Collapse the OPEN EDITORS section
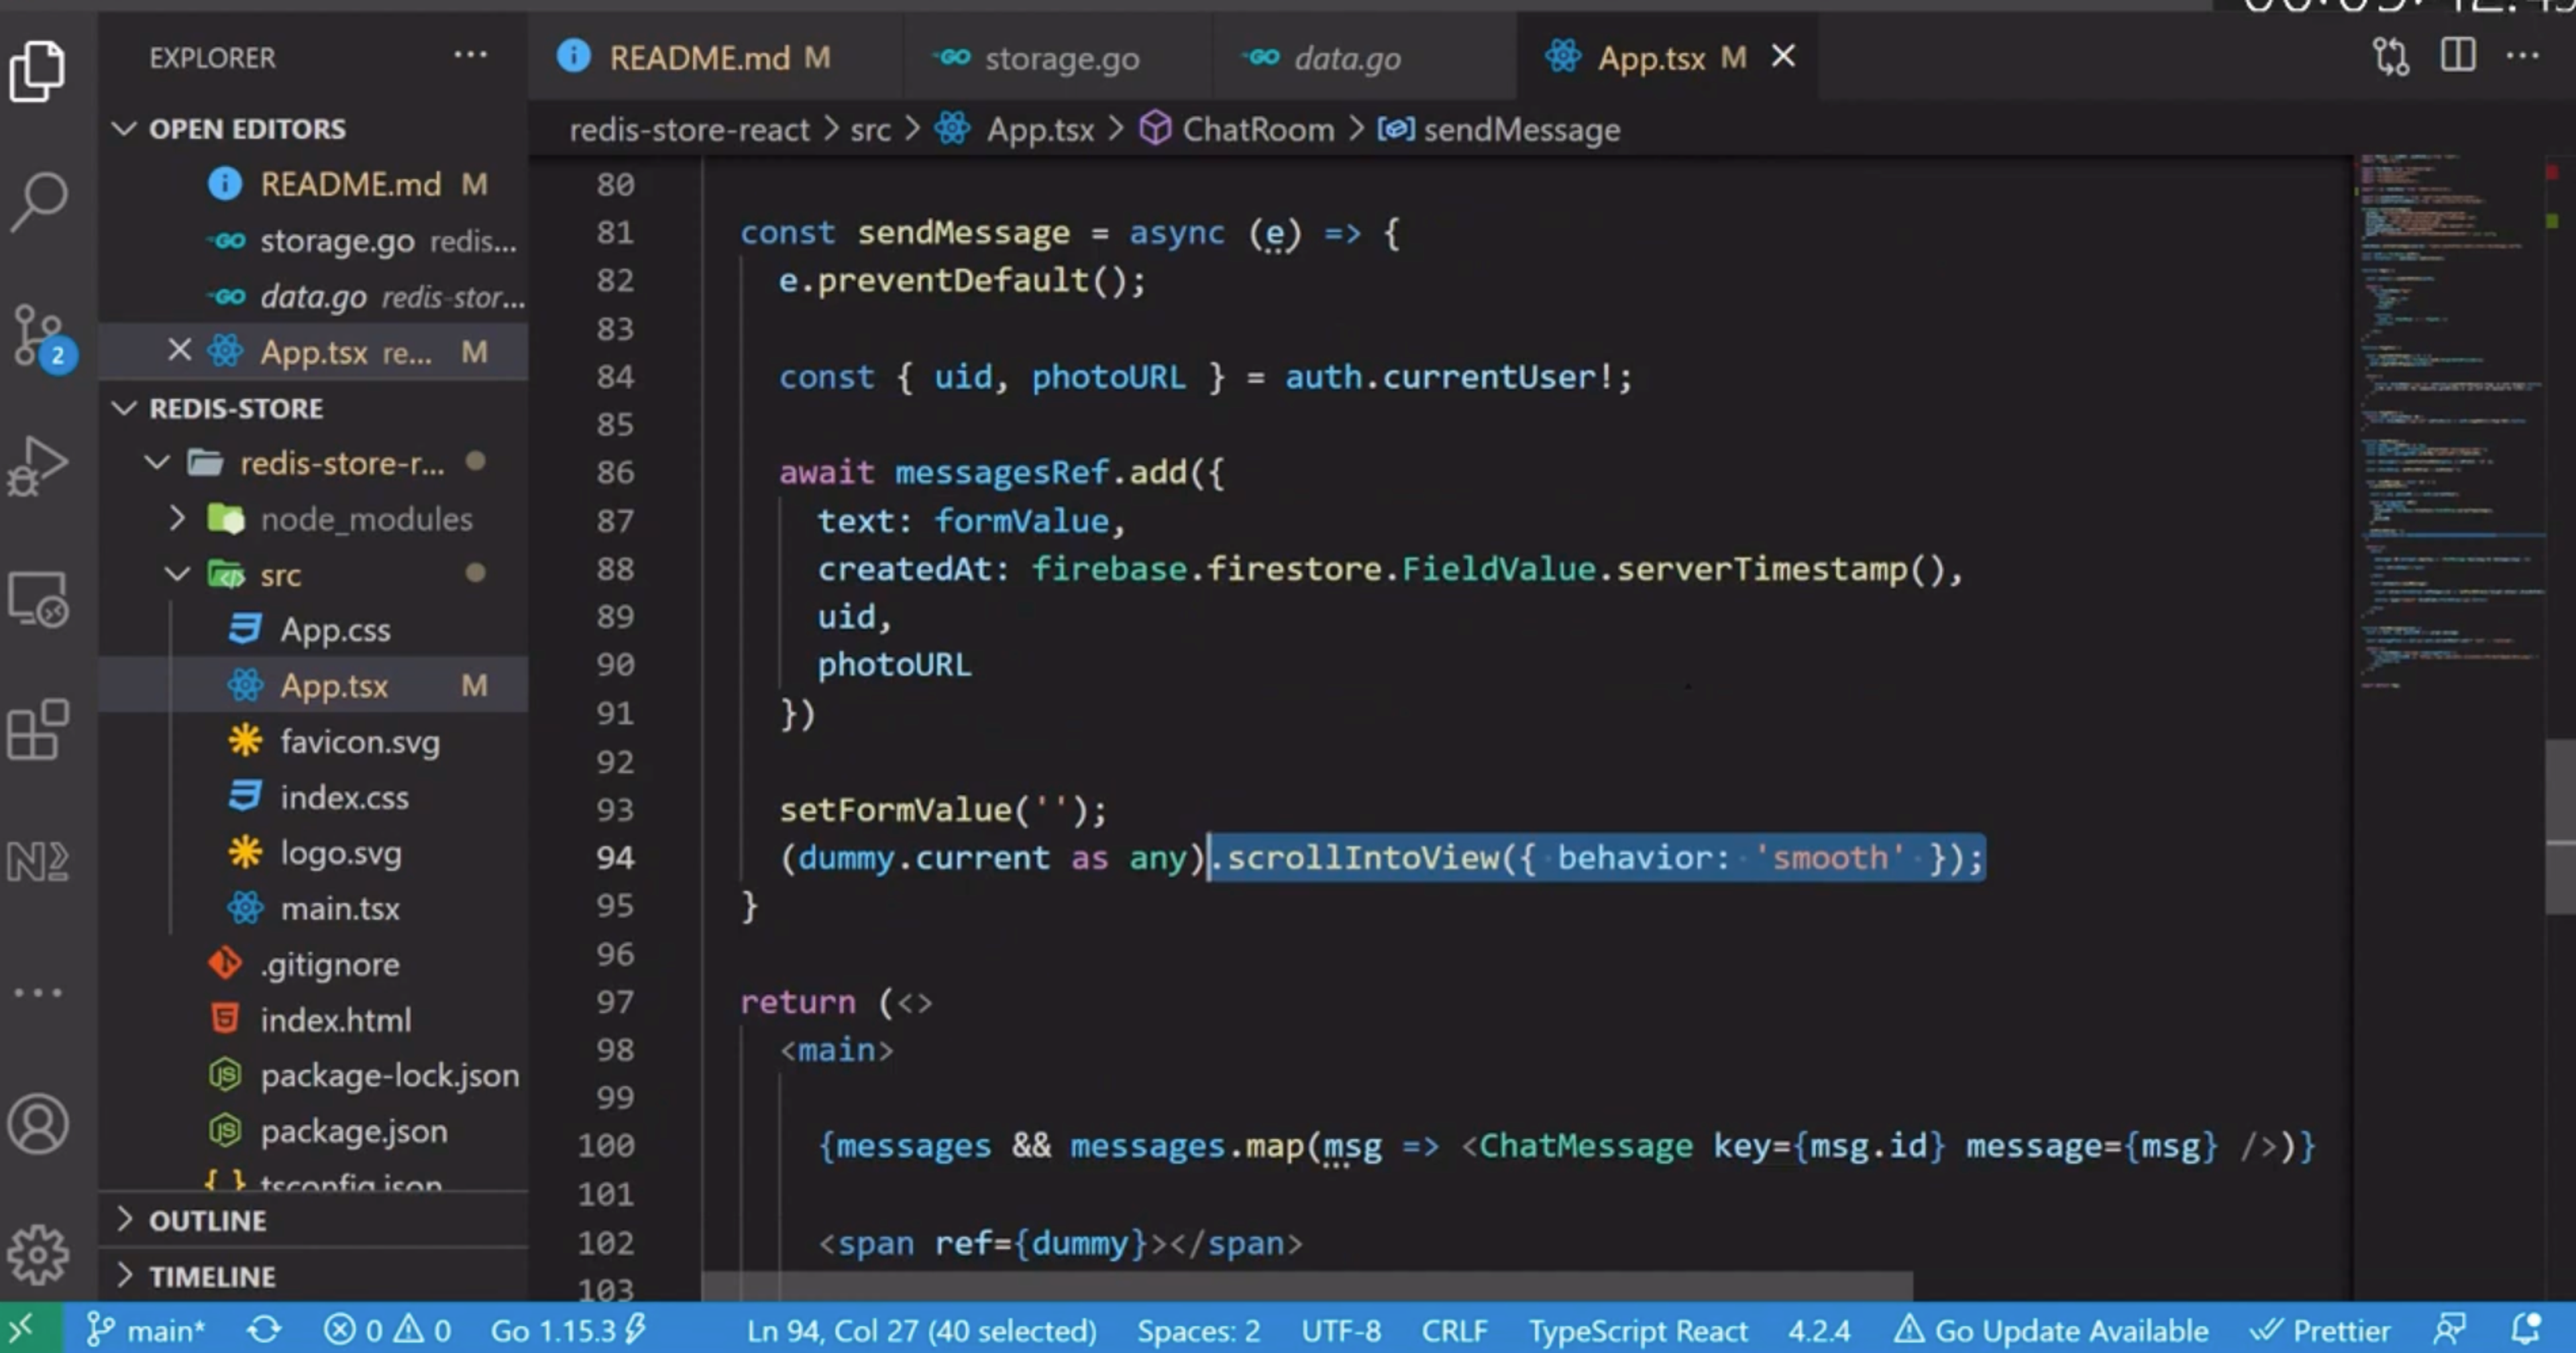 coord(247,129)
